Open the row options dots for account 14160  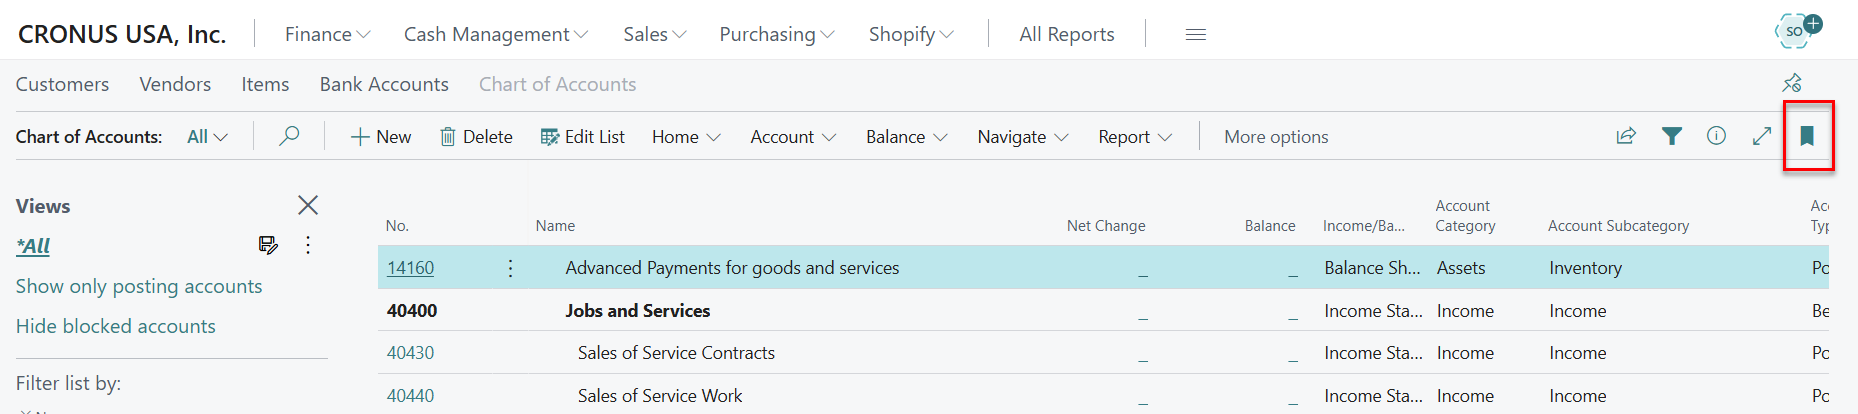[510, 268]
